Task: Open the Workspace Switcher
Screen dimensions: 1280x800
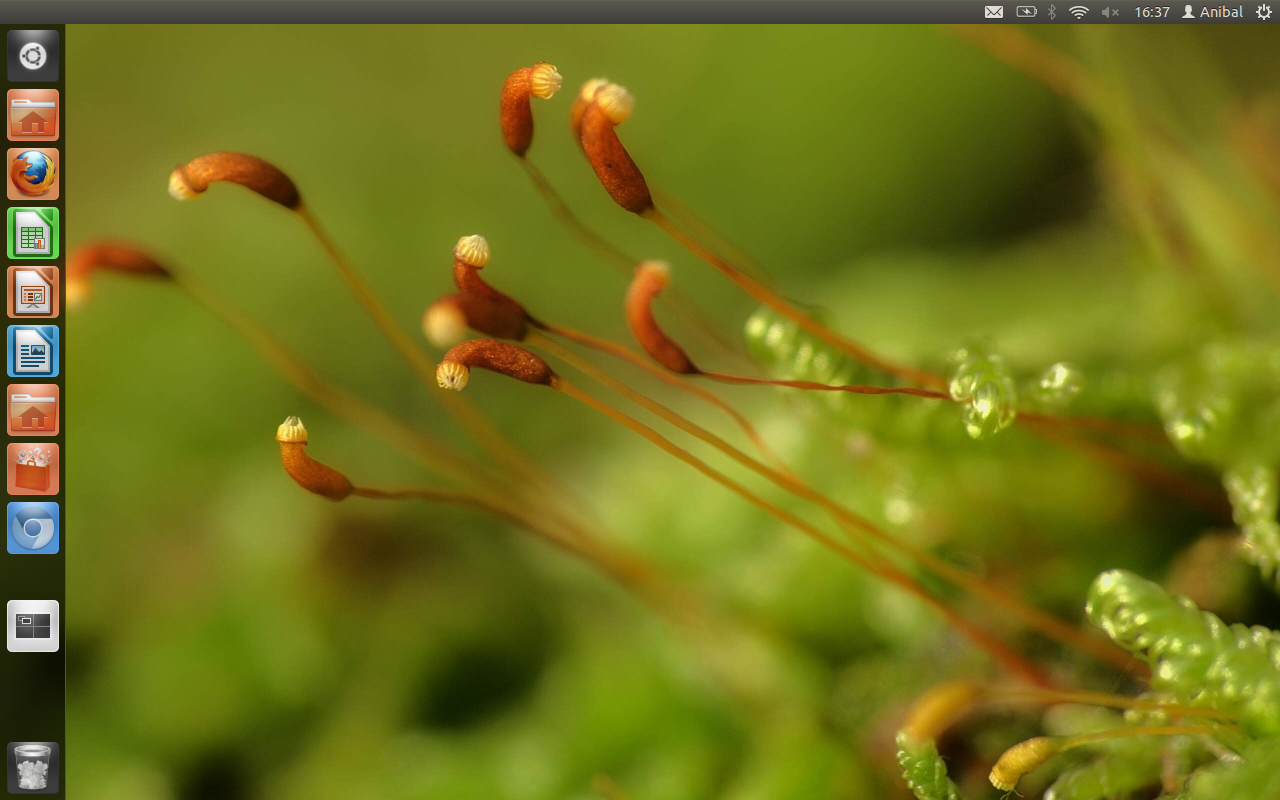Action: click(33, 626)
